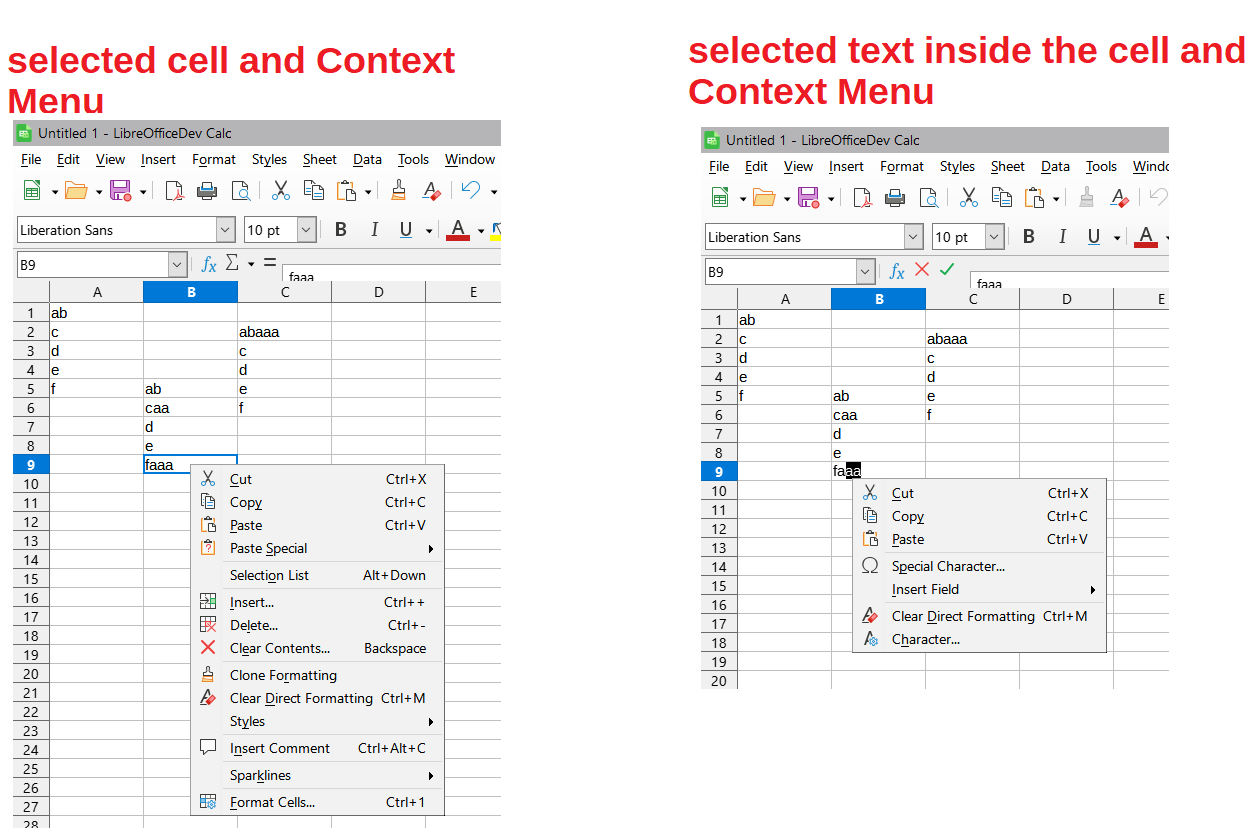Viewport: 1260px width, 837px height.
Task: Choose Insert... in left context menu
Action: coord(317,602)
